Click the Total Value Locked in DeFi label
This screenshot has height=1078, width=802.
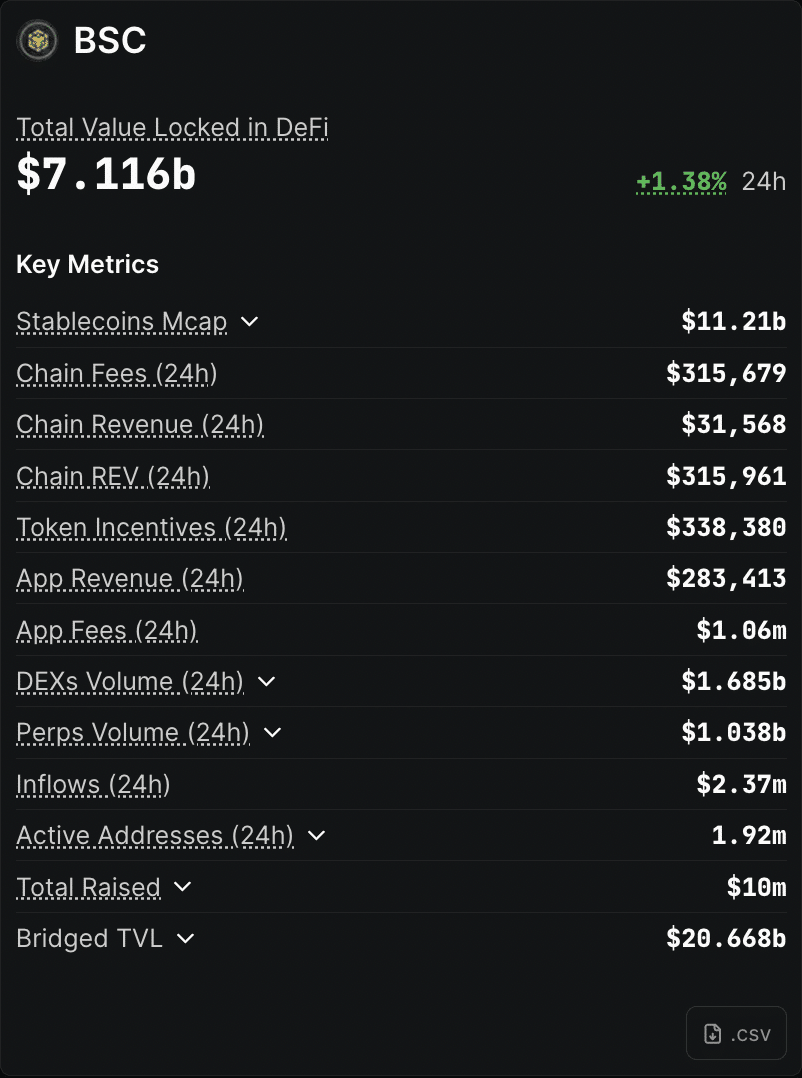(172, 128)
